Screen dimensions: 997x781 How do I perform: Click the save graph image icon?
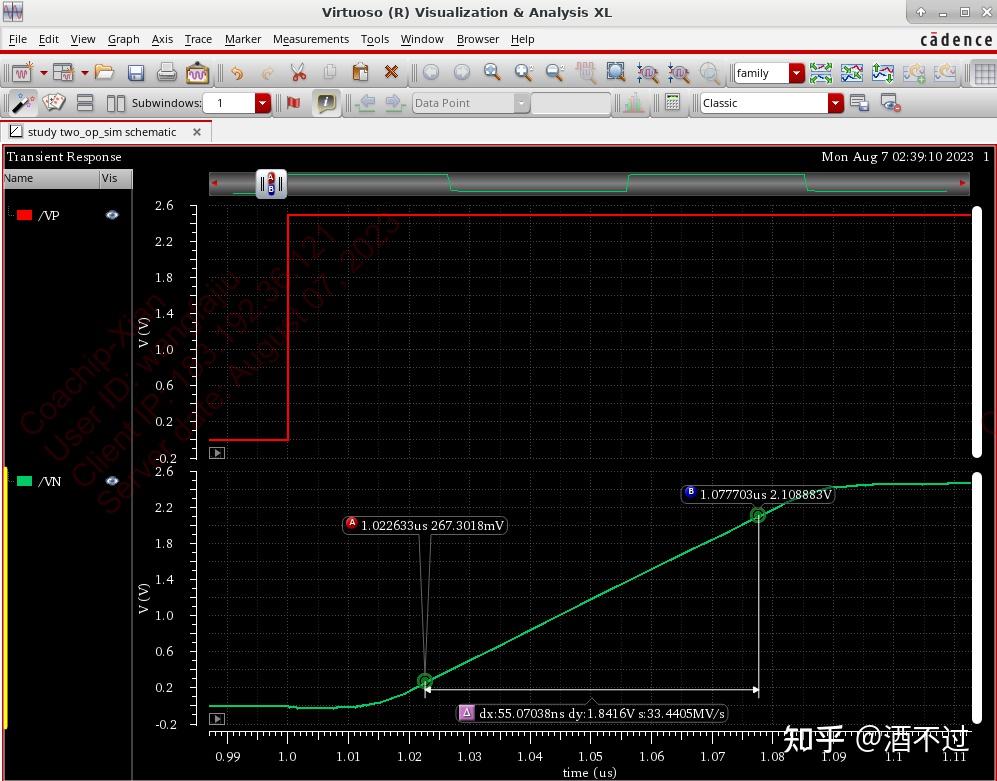coord(197,73)
